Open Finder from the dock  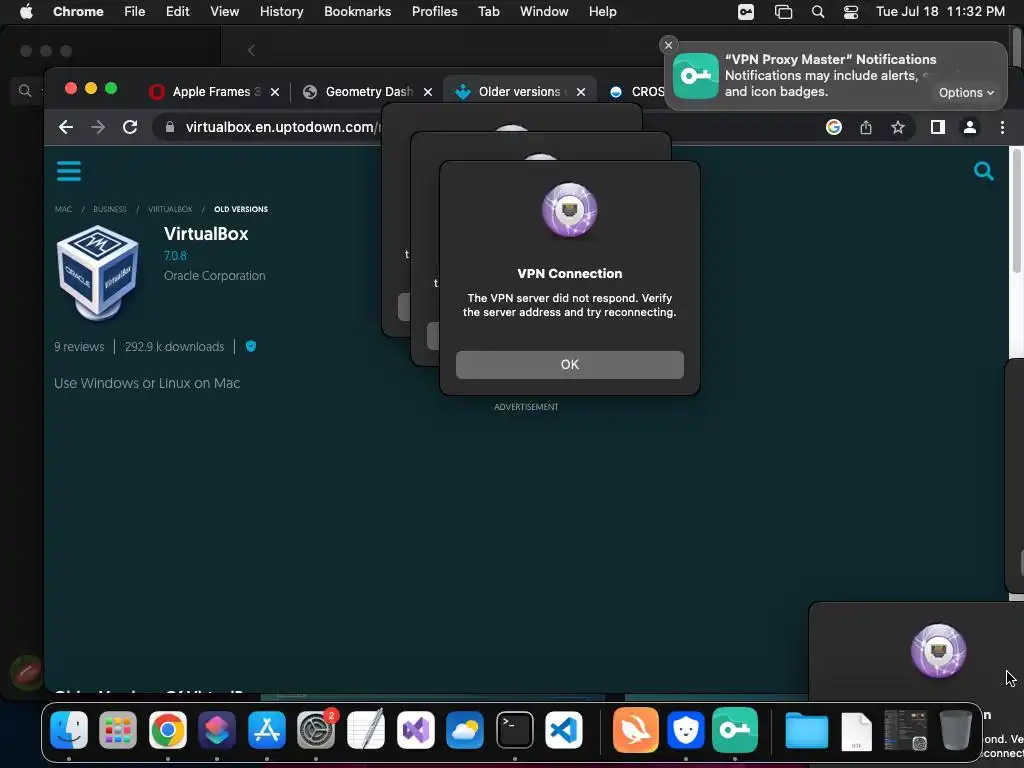click(69, 729)
